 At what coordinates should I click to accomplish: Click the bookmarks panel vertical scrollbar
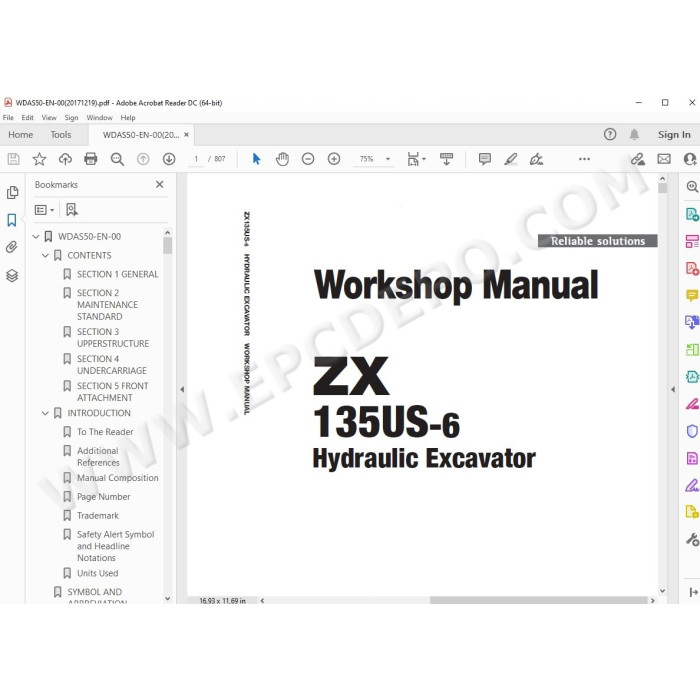(167, 246)
